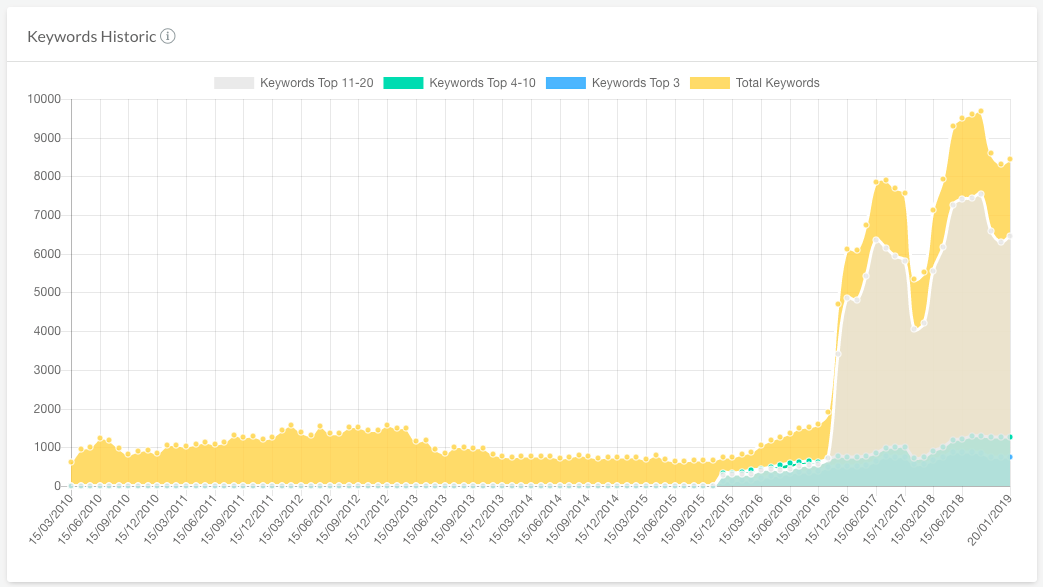Click the 15/12/2015 x-axis date label

click(x=711, y=520)
